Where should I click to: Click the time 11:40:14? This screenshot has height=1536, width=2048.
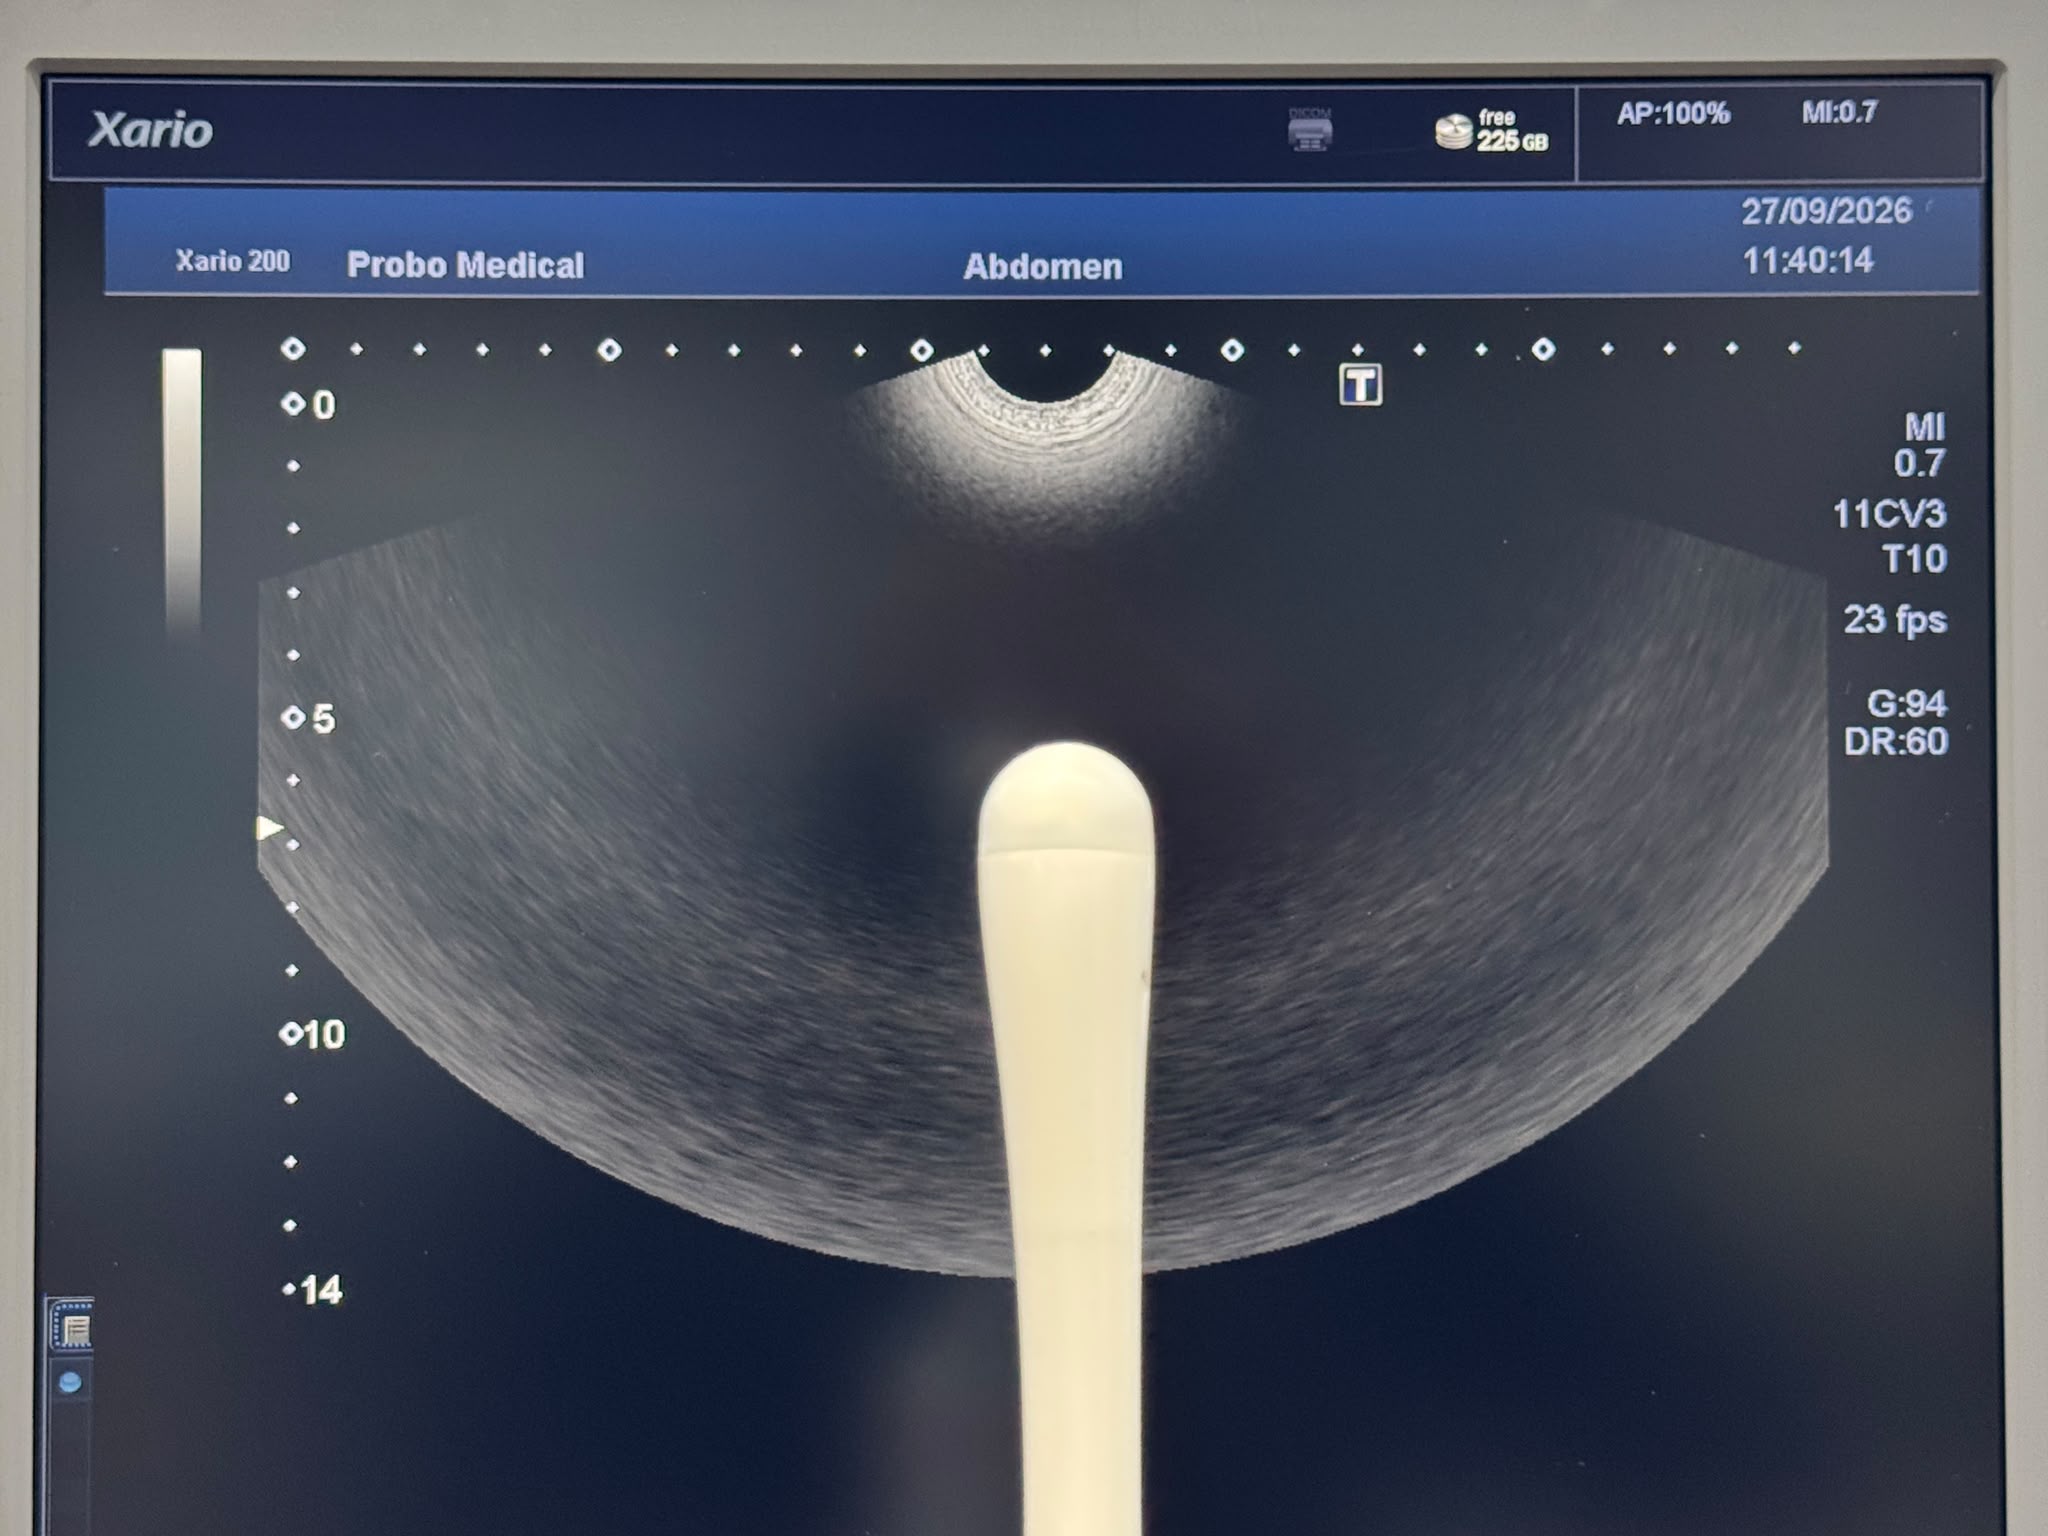click(x=1807, y=261)
